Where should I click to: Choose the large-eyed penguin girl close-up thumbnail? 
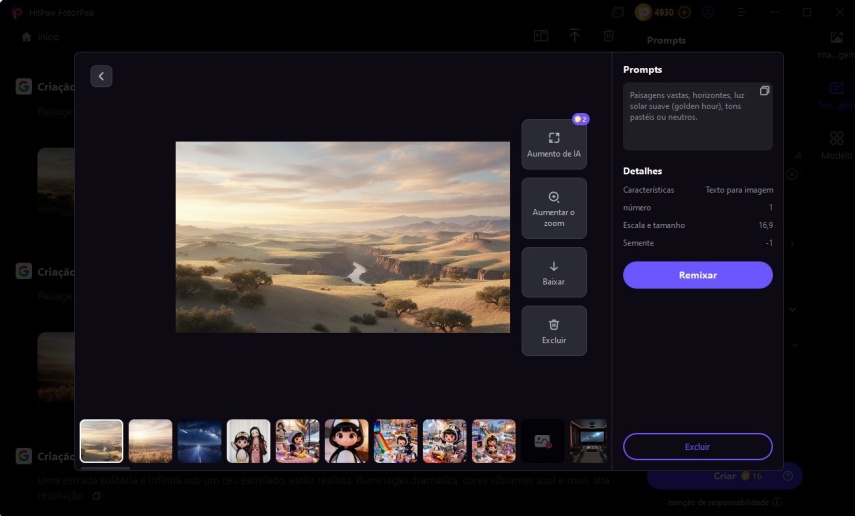[x=347, y=441]
